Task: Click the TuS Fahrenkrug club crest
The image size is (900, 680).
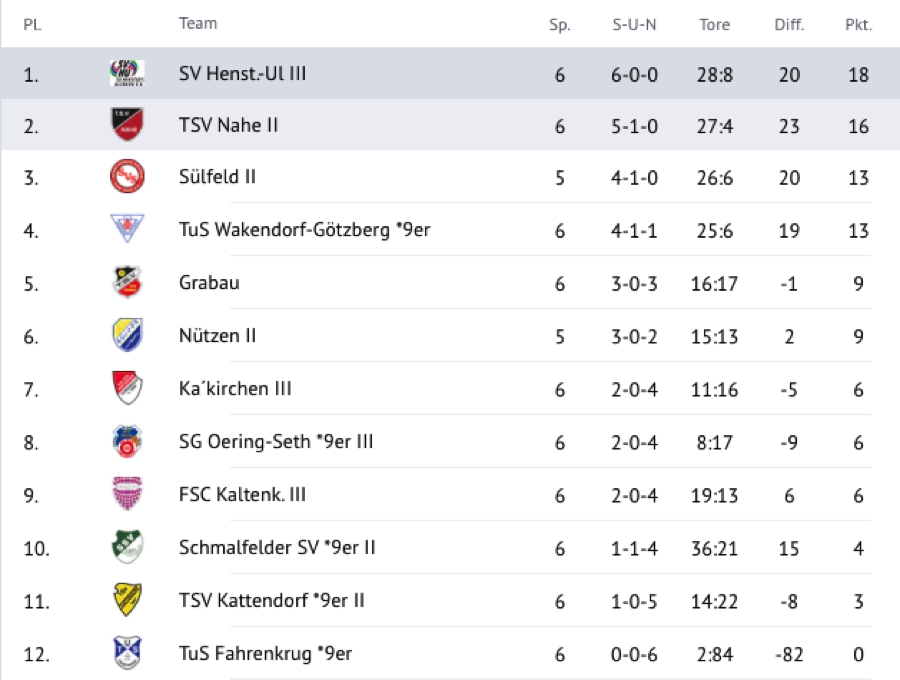Action: pos(127,653)
